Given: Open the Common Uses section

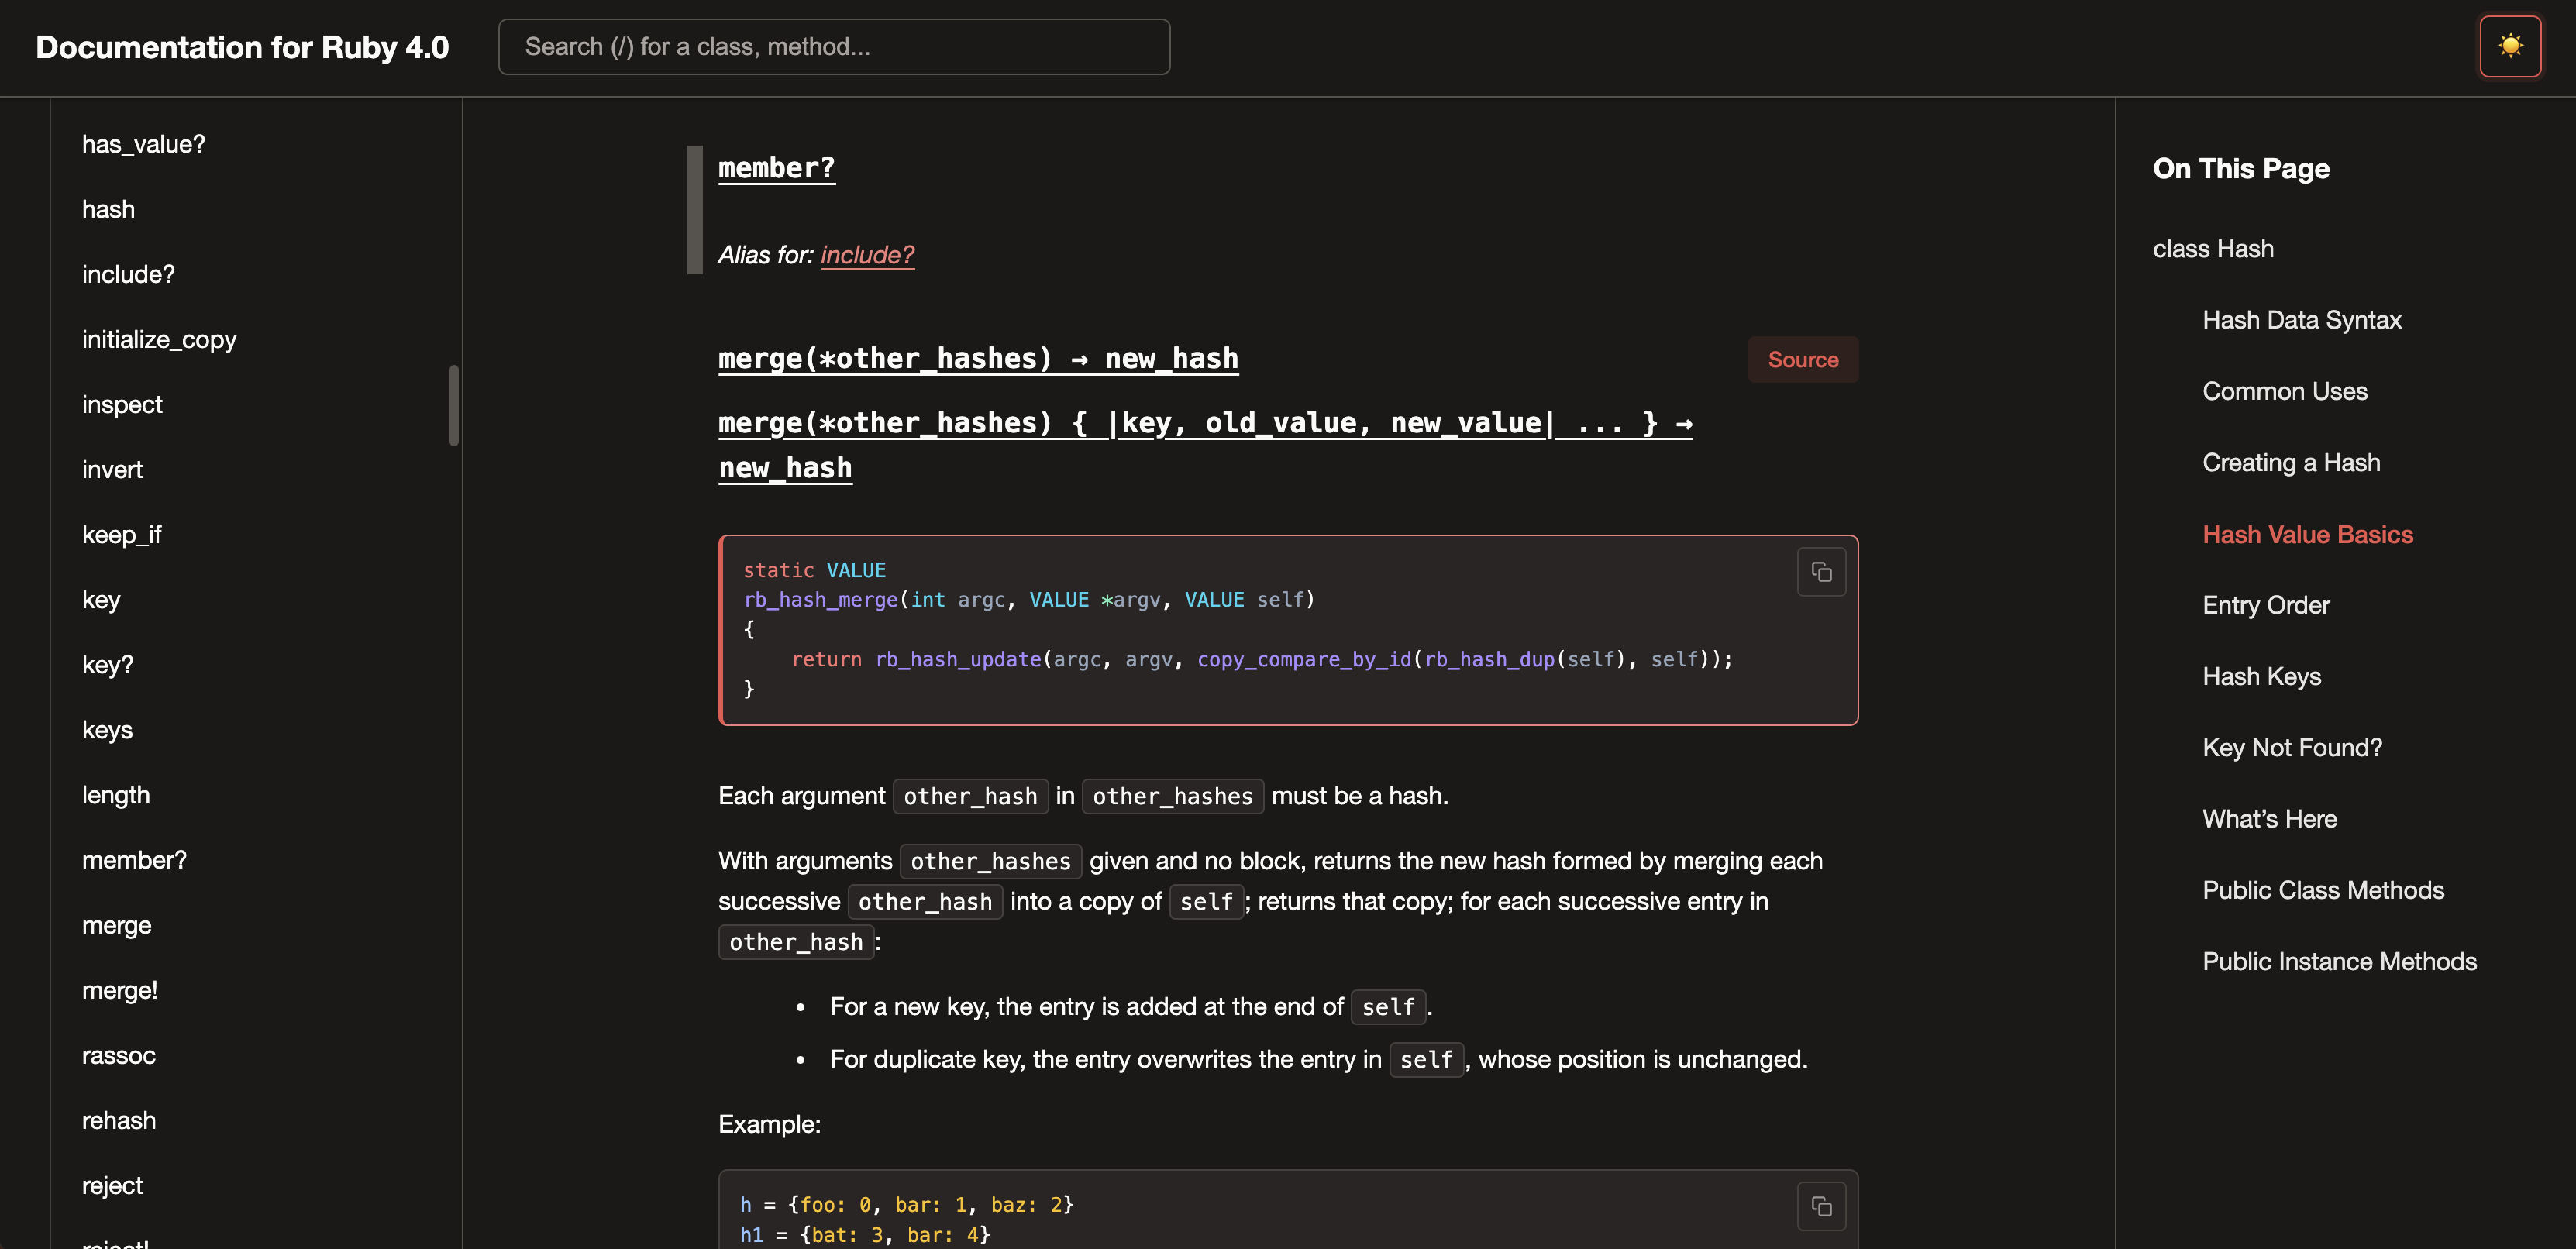Looking at the screenshot, I should click(2284, 391).
